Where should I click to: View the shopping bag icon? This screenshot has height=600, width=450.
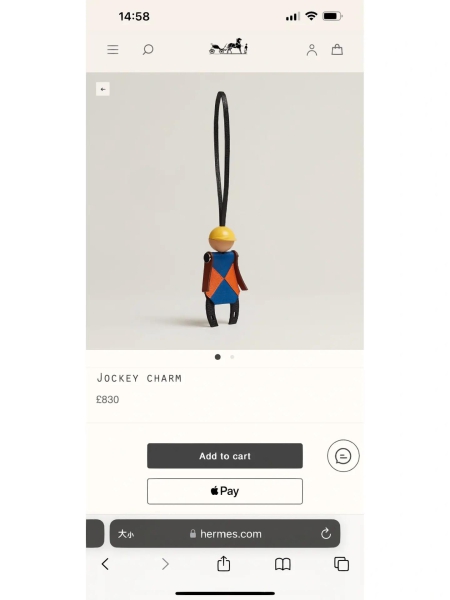coord(337,49)
